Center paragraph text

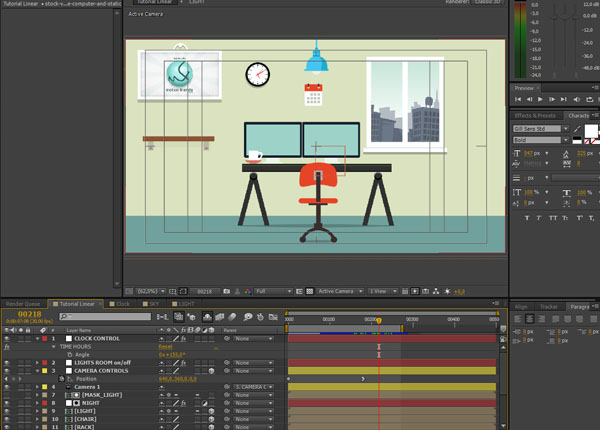coord(530,319)
